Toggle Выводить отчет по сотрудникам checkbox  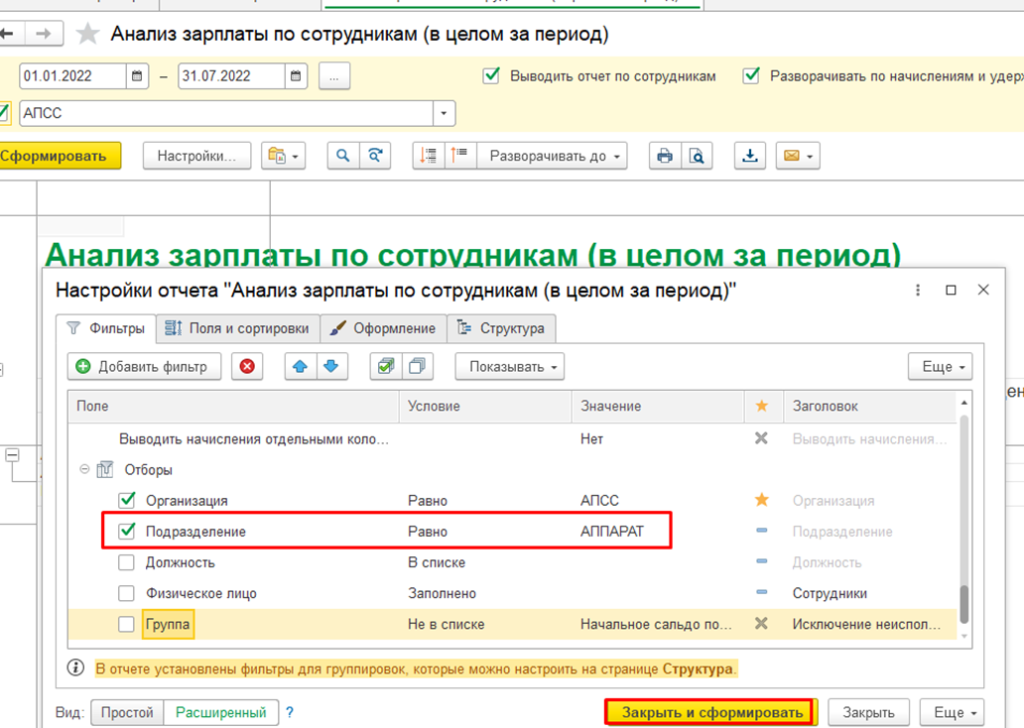[x=491, y=76]
